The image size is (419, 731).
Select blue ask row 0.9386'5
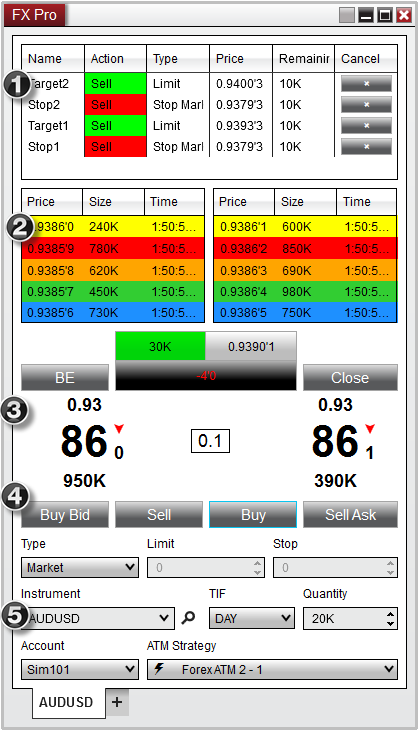pyautogui.click(x=305, y=312)
